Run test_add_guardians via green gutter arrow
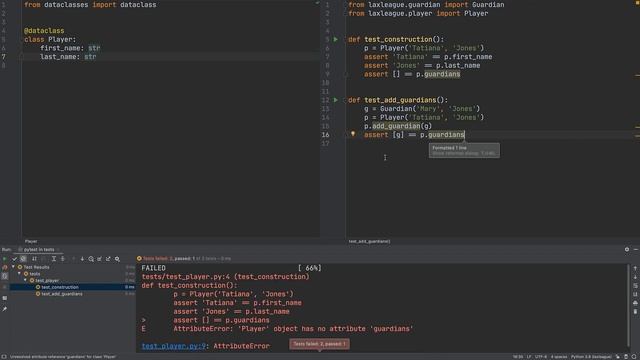This screenshot has width=640, height=360. (x=336, y=100)
